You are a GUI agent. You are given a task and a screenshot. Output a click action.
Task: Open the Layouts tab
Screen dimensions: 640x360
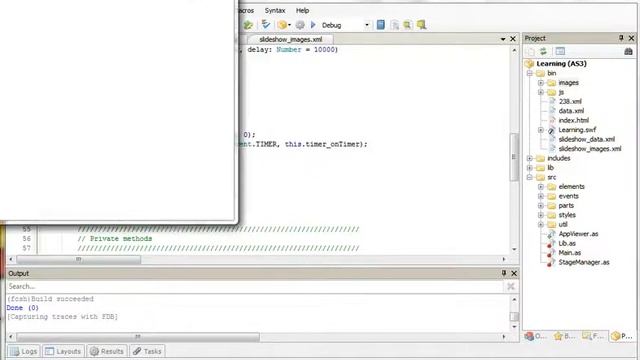pyautogui.click(x=63, y=351)
